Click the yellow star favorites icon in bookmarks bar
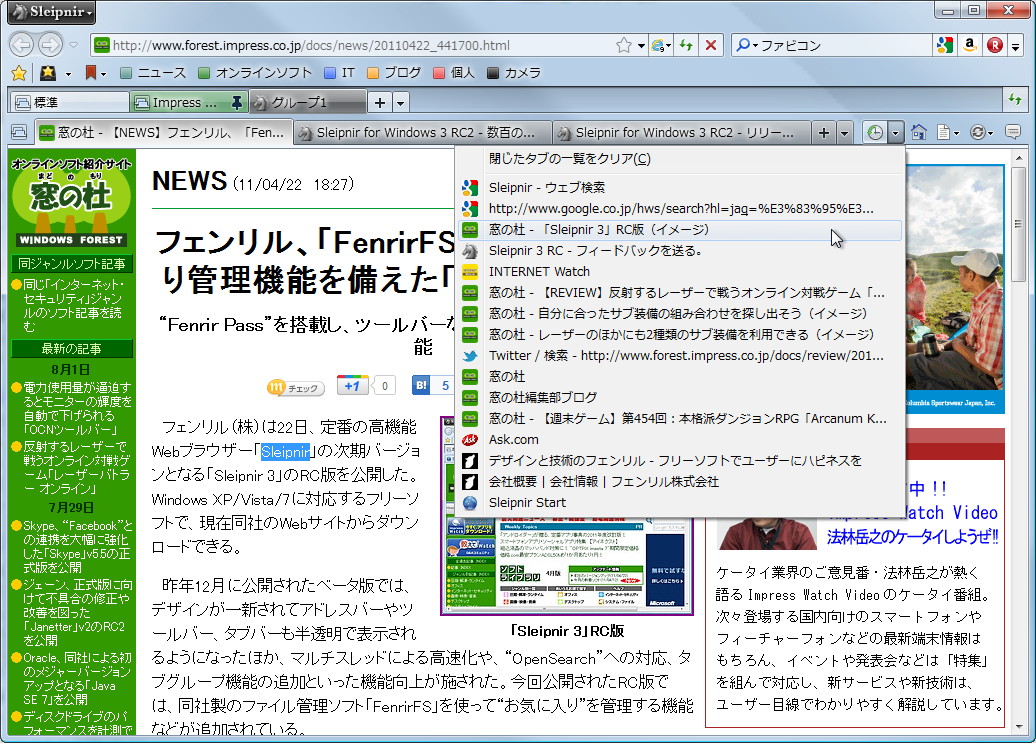The height and width of the screenshot is (743, 1036). (19, 73)
